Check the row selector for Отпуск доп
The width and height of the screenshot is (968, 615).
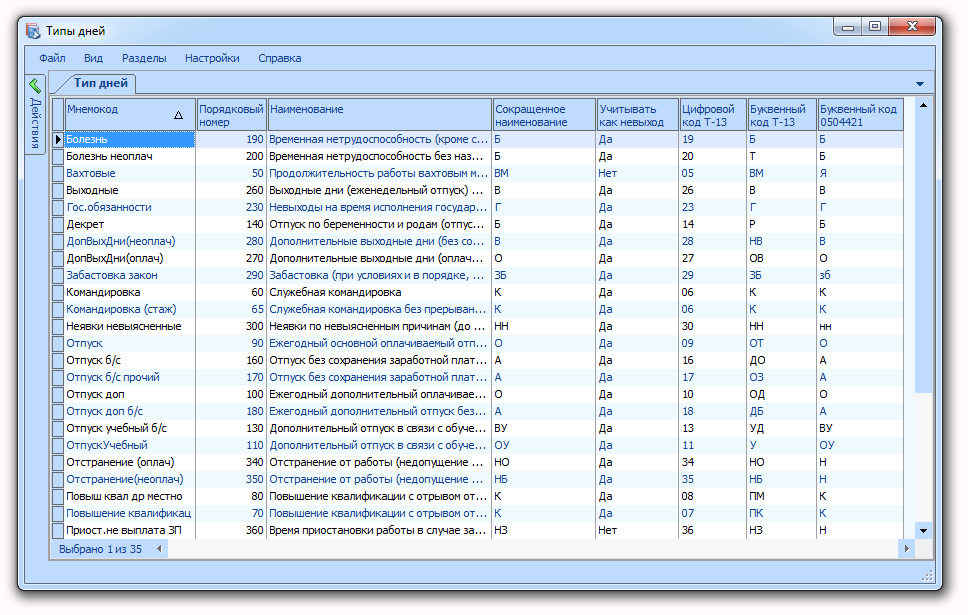58,395
